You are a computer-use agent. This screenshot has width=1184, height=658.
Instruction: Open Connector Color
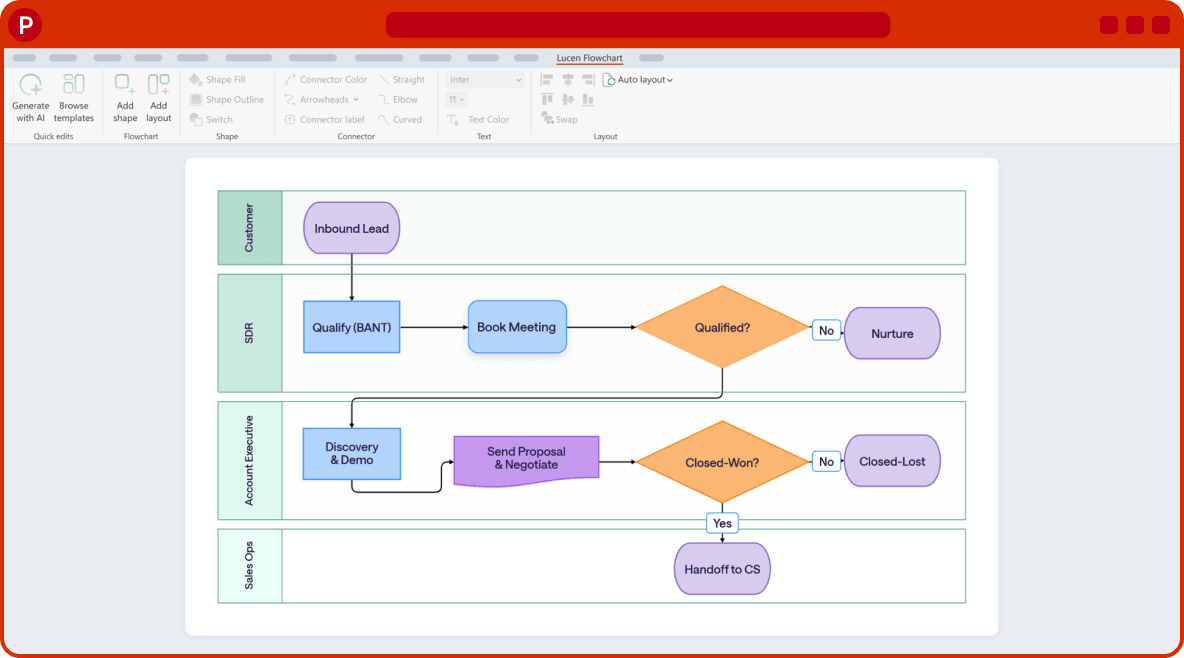(325, 79)
